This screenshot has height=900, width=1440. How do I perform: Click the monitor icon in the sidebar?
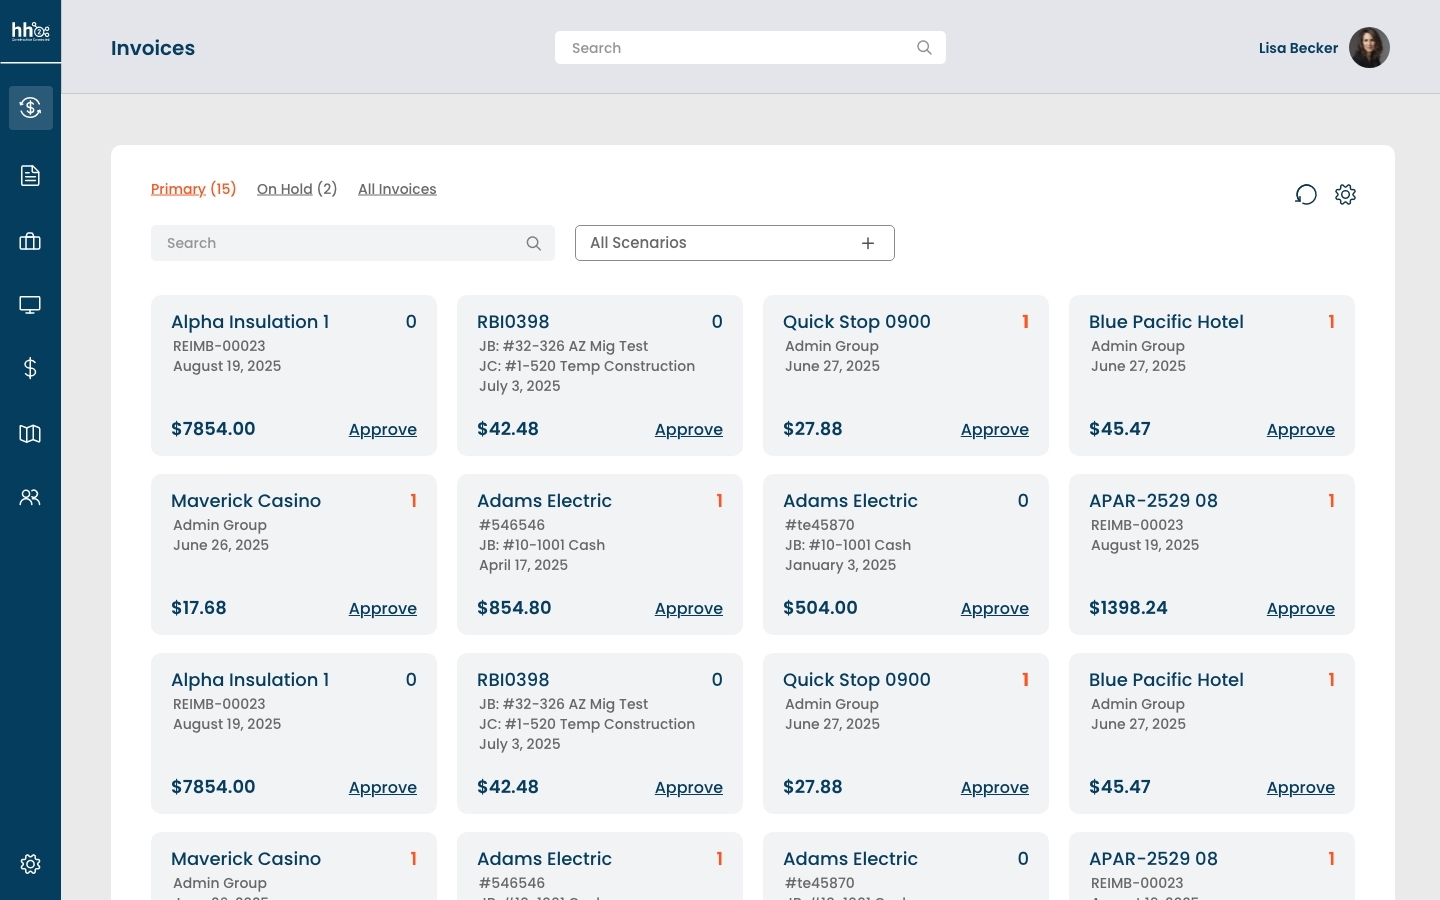click(x=30, y=305)
